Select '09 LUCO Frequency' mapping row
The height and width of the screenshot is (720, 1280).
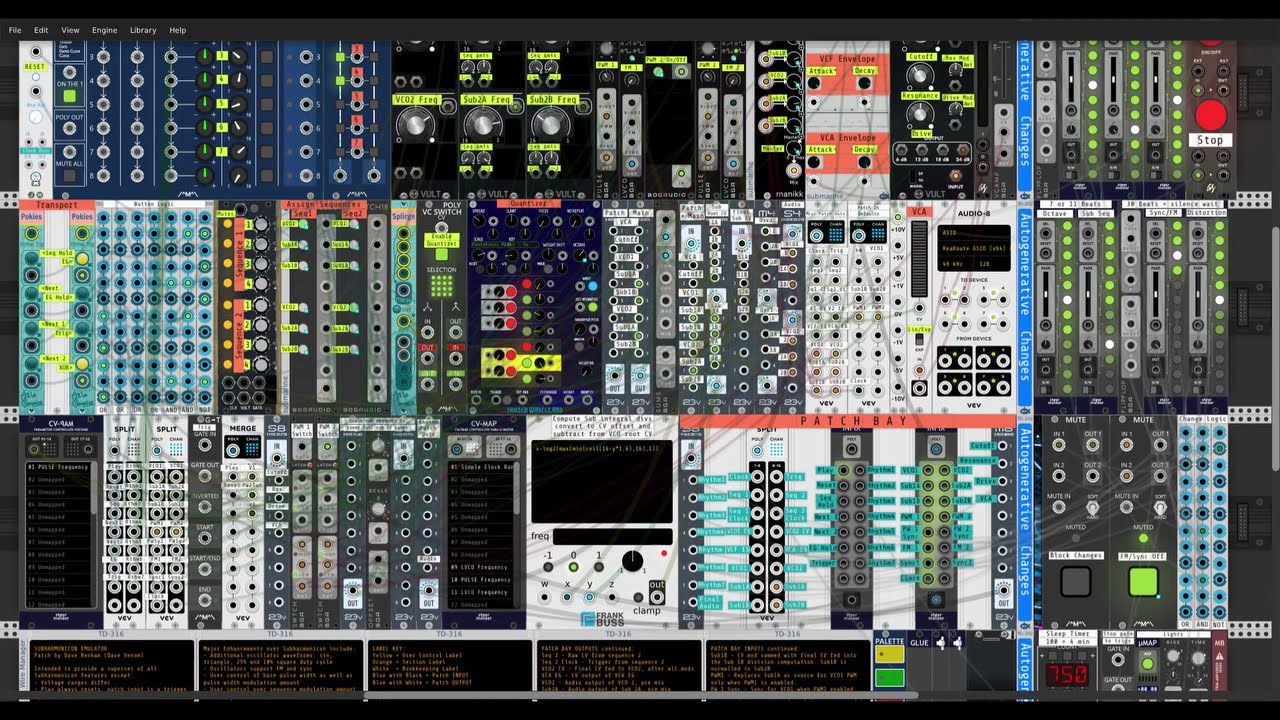click(x=482, y=567)
